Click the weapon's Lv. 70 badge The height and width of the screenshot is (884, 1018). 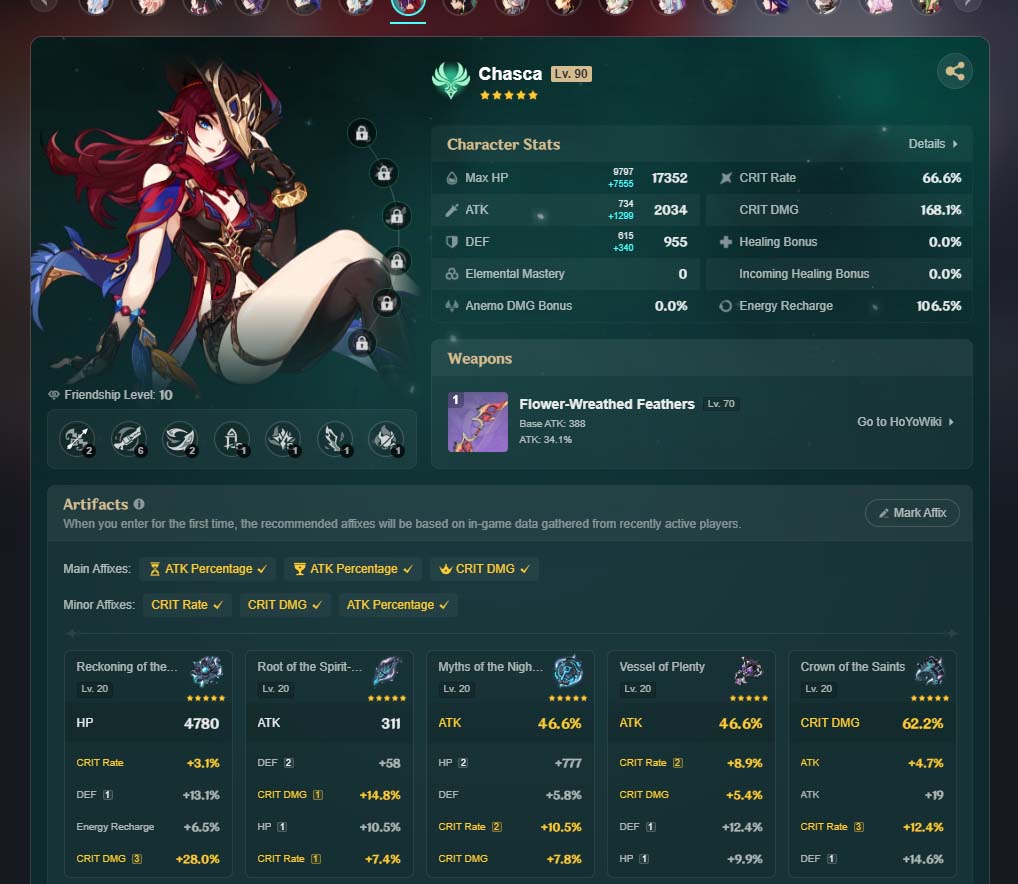(x=721, y=404)
